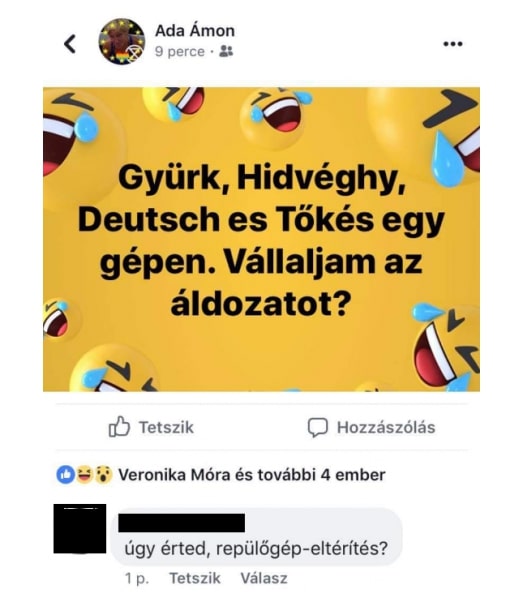Screen dimensions: 518x600
Task: Click the comment's 1 p. timestamp
Action: click(x=137, y=578)
